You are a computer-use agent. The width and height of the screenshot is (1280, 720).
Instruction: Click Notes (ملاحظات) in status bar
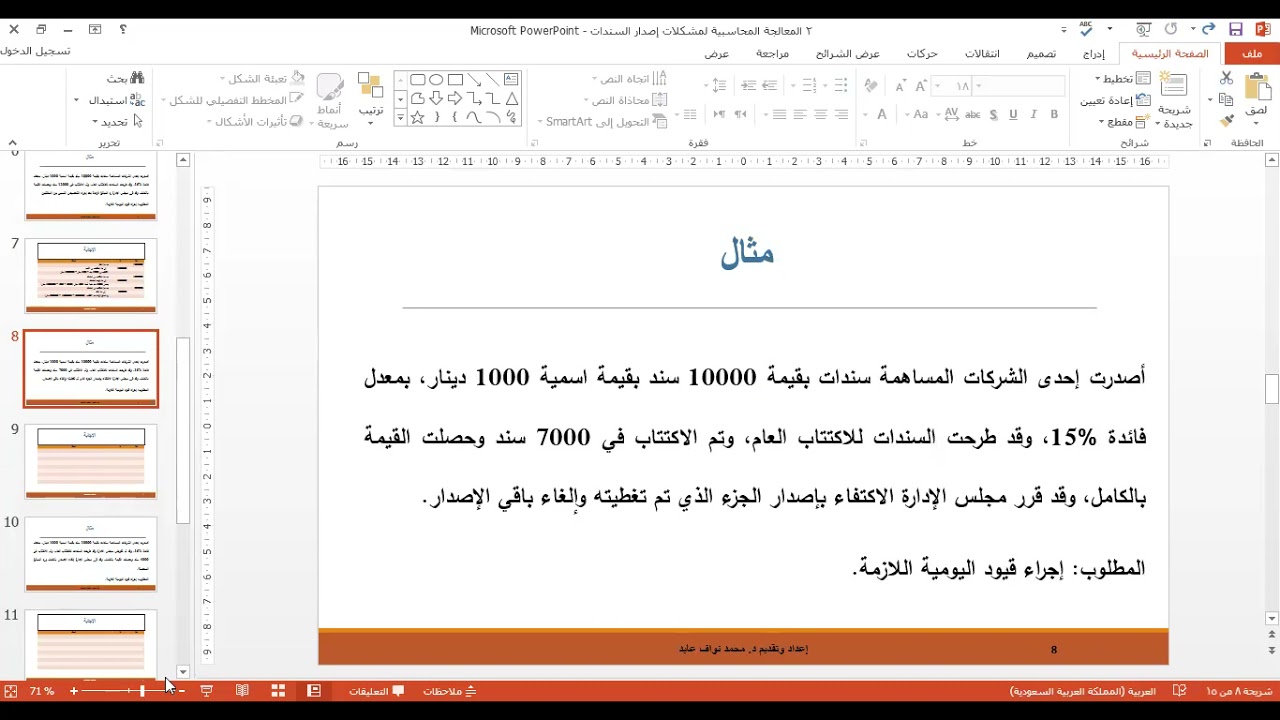tap(449, 691)
